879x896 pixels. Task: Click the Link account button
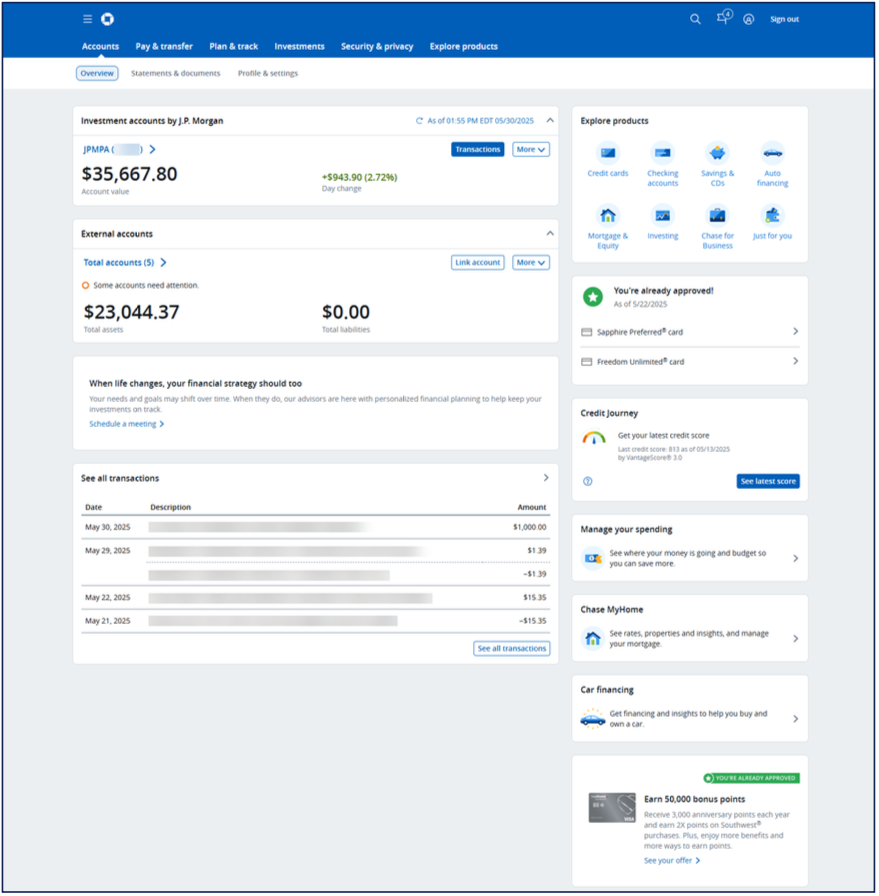click(x=479, y=263)
